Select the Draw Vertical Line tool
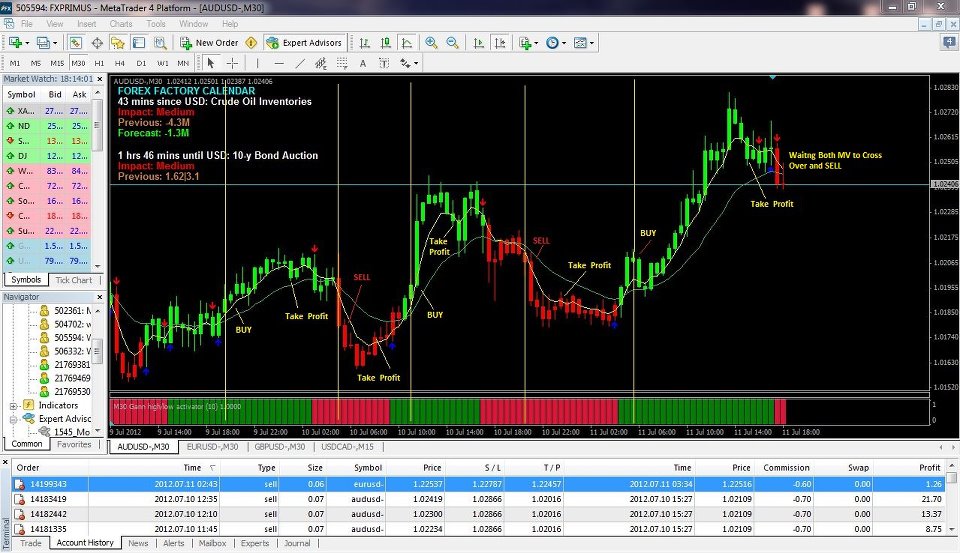 click(258, 63)
